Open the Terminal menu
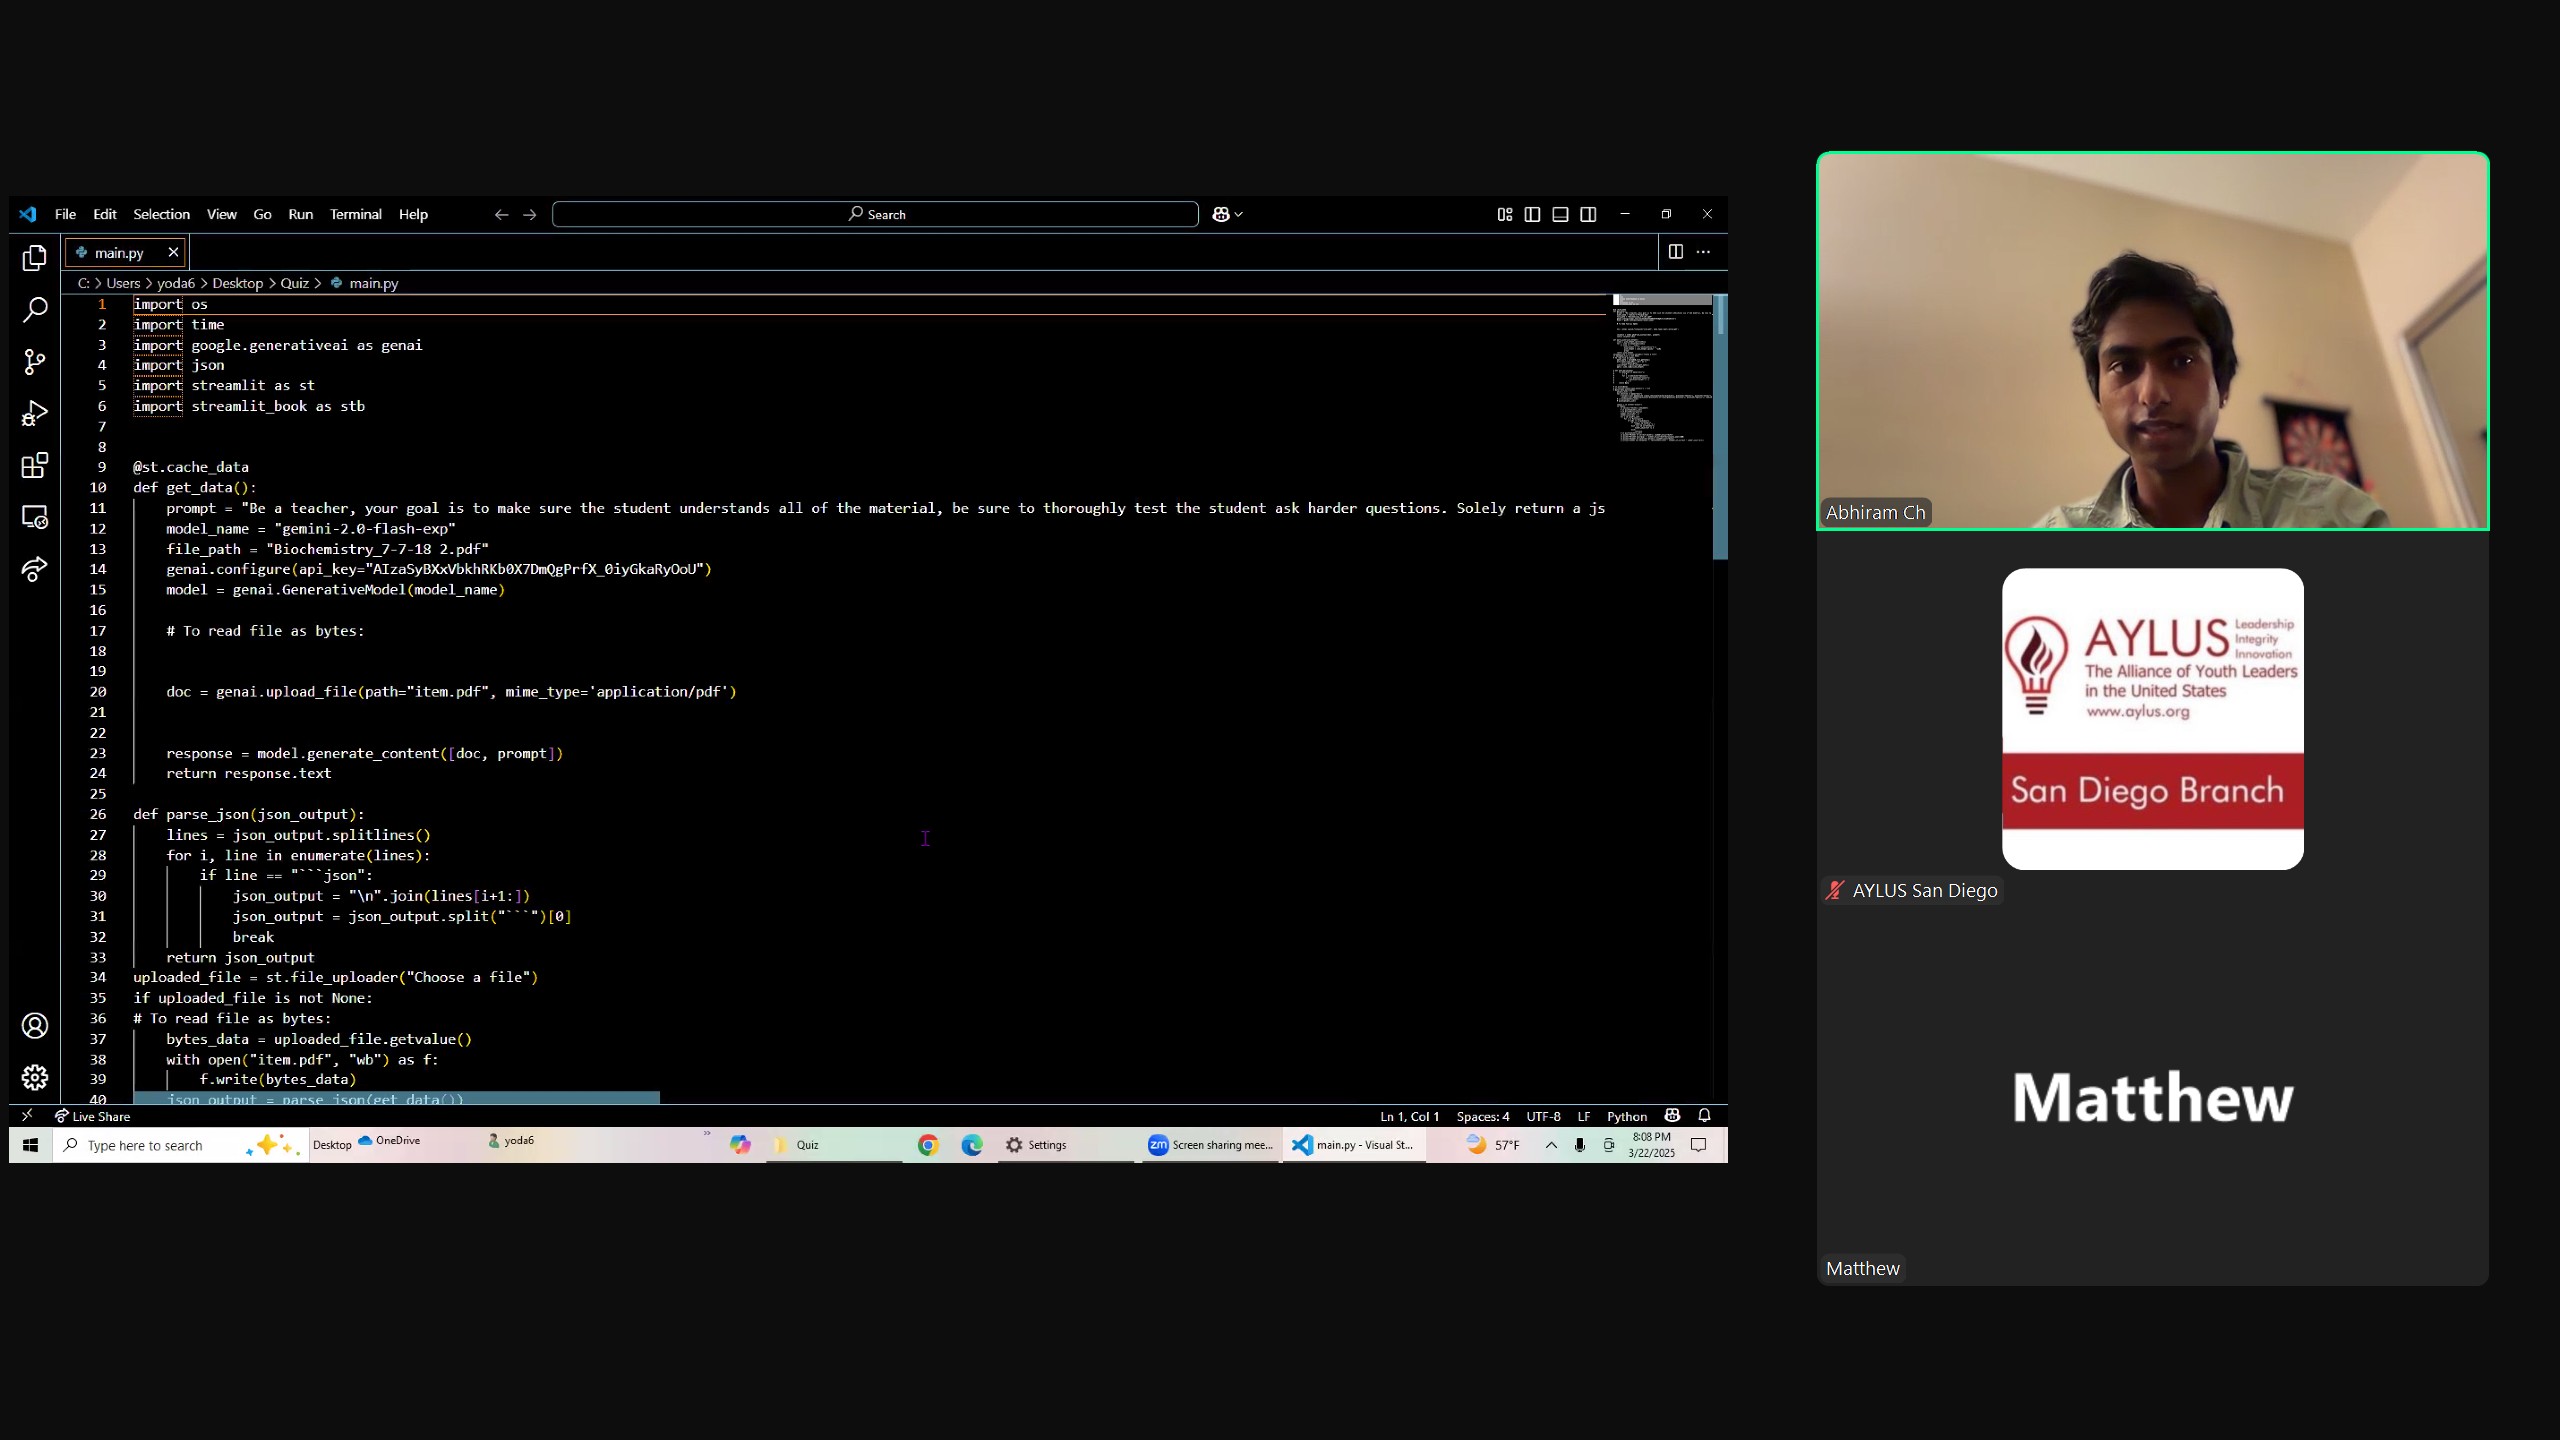Viewport: 2560px width, 1440px height. pos(356,214)
